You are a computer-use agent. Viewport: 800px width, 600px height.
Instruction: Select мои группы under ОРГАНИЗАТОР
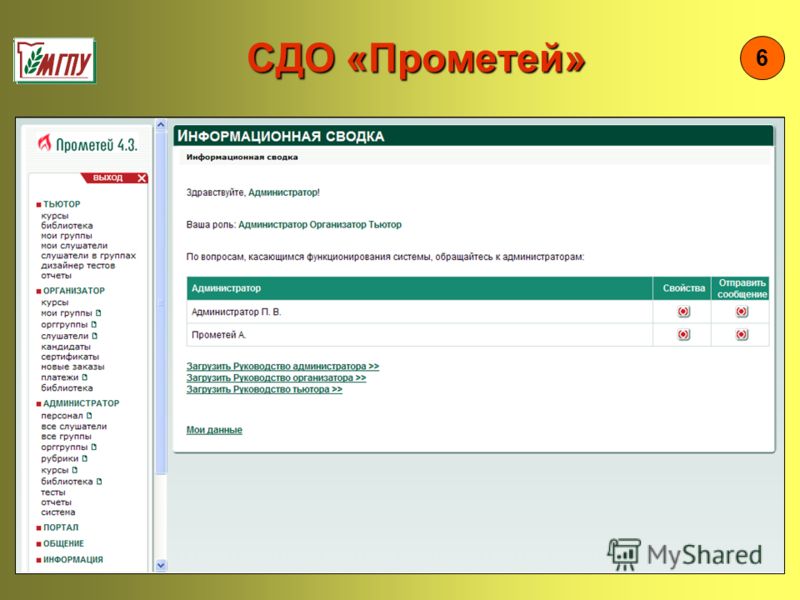66,313
